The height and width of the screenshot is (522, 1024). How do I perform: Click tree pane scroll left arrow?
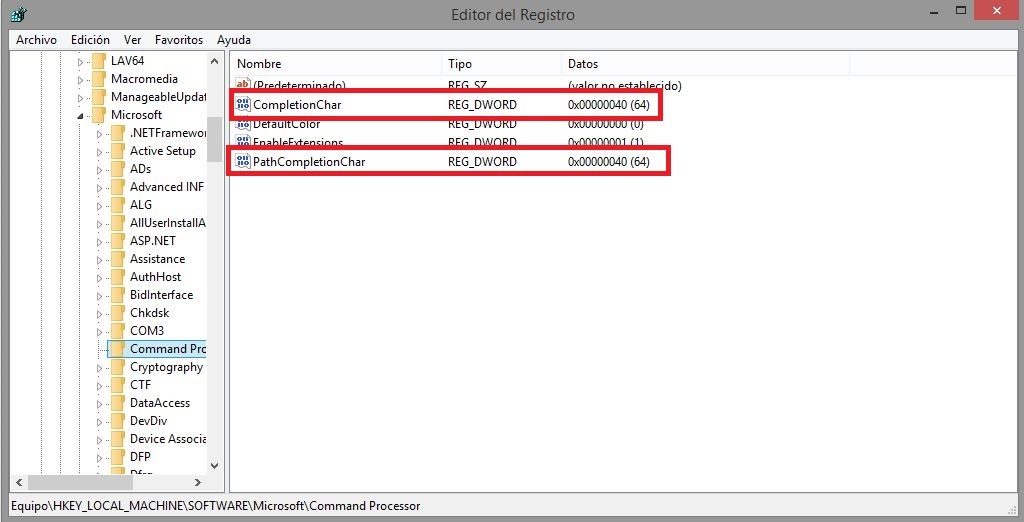coord(19,482)
